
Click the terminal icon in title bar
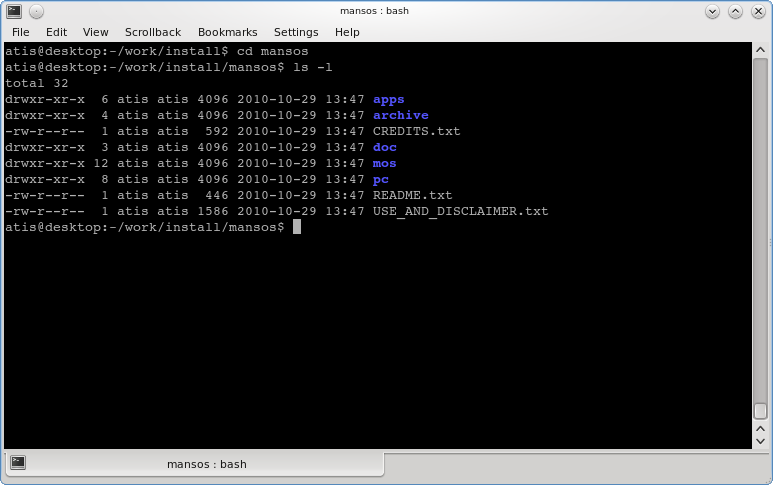pyautogui.click(x=14, y=11)
